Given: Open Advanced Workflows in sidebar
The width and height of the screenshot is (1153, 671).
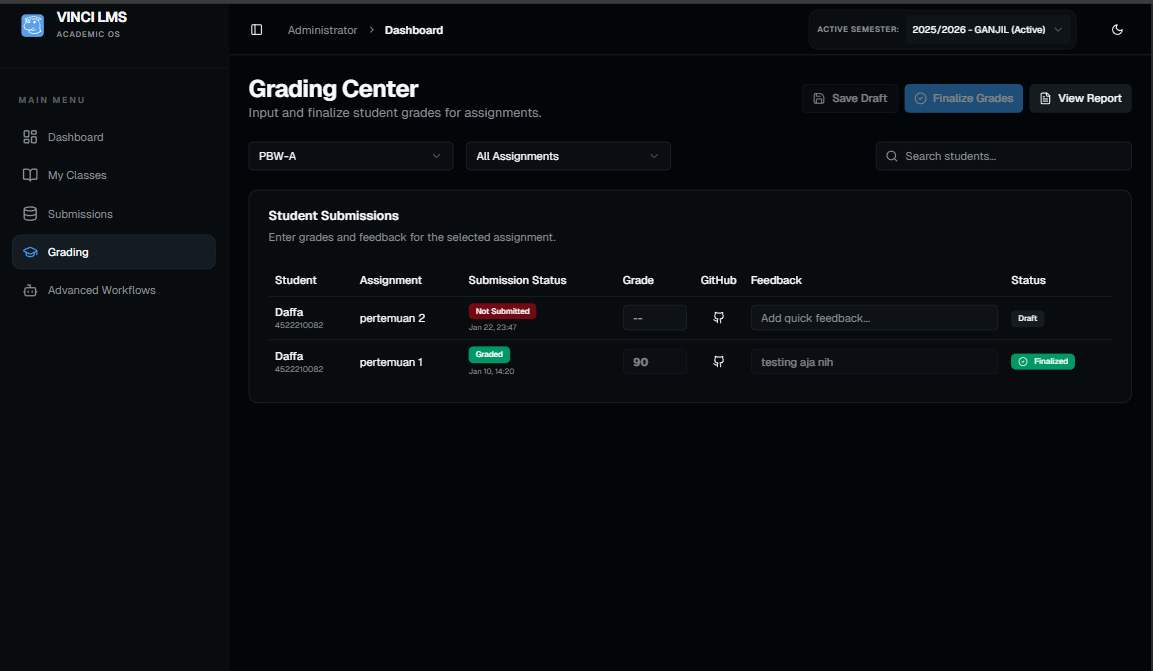Looking at the screenshot, I should coord(101,290).
